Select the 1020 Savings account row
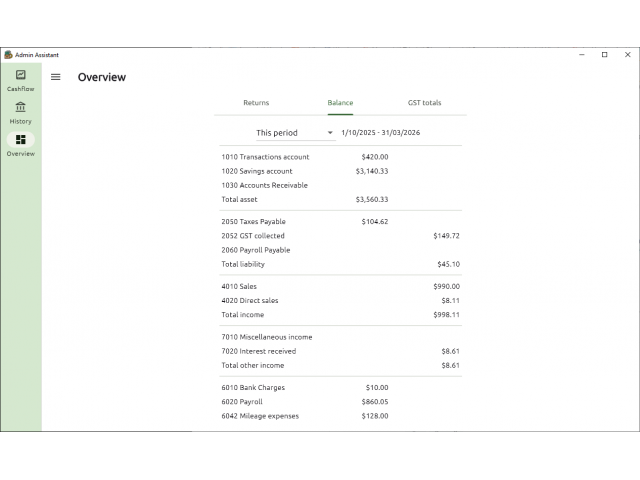Viewport: 640px width, 480px height. (257, 171)
